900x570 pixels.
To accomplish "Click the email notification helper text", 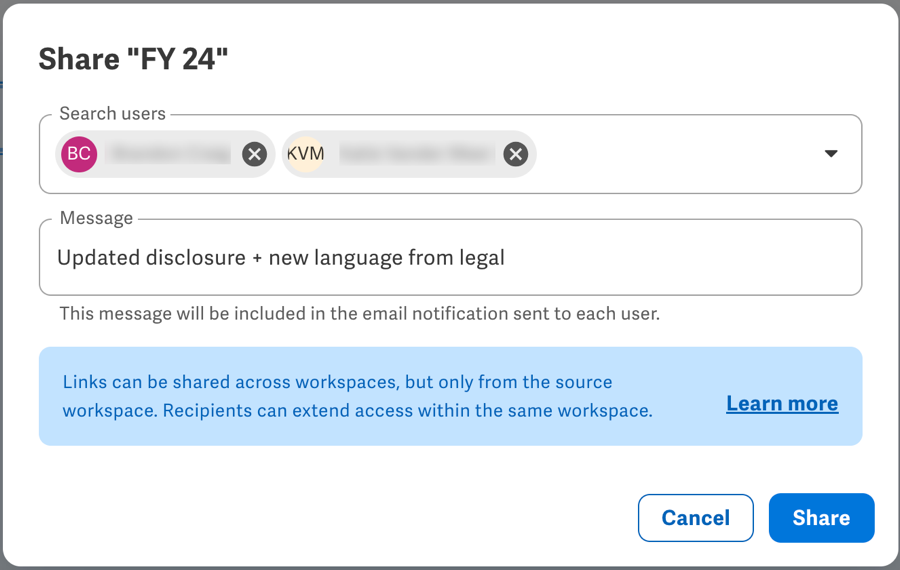I will pyautogui.click(x=360, y=313).
